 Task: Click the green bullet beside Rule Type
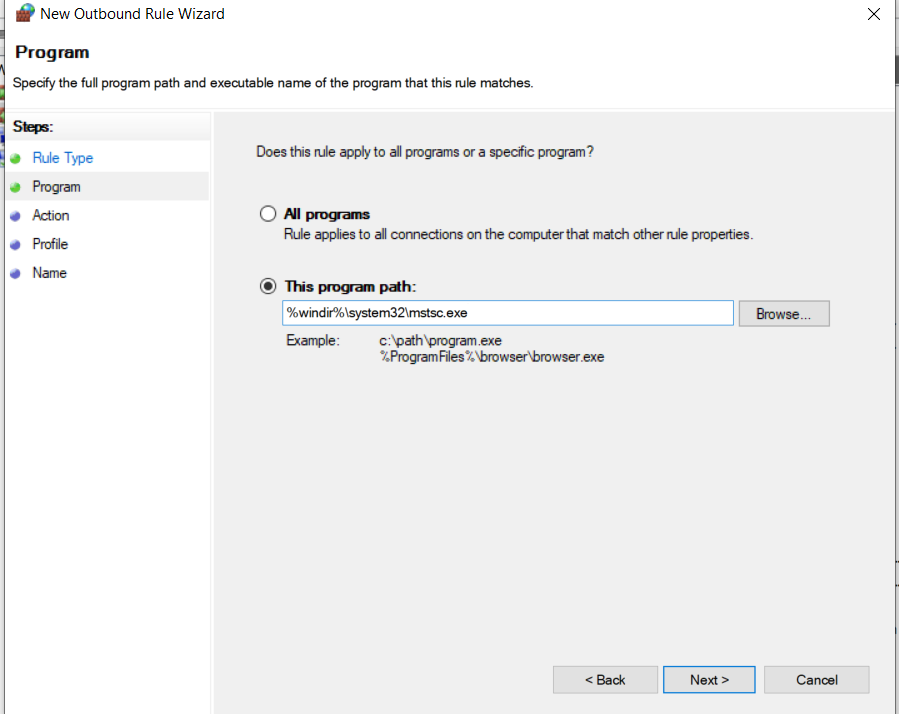pos(16,158)
